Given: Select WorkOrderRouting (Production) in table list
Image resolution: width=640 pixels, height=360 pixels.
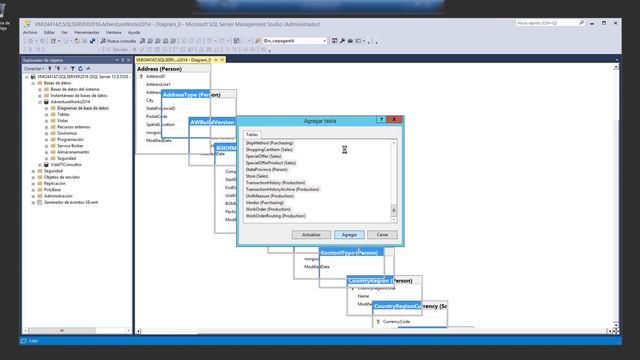Looking at the screenshot, I should tap(276, 216).
